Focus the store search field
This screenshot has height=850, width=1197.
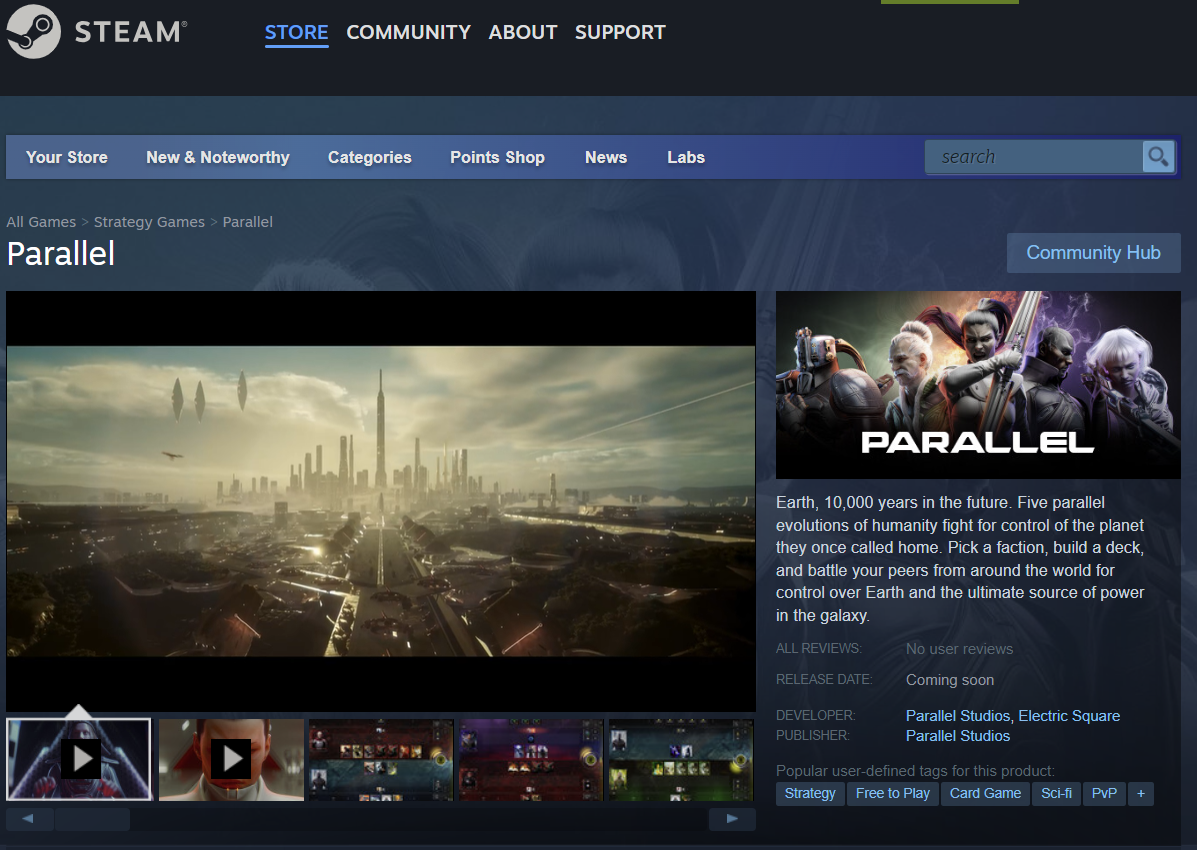[1034, 157]
